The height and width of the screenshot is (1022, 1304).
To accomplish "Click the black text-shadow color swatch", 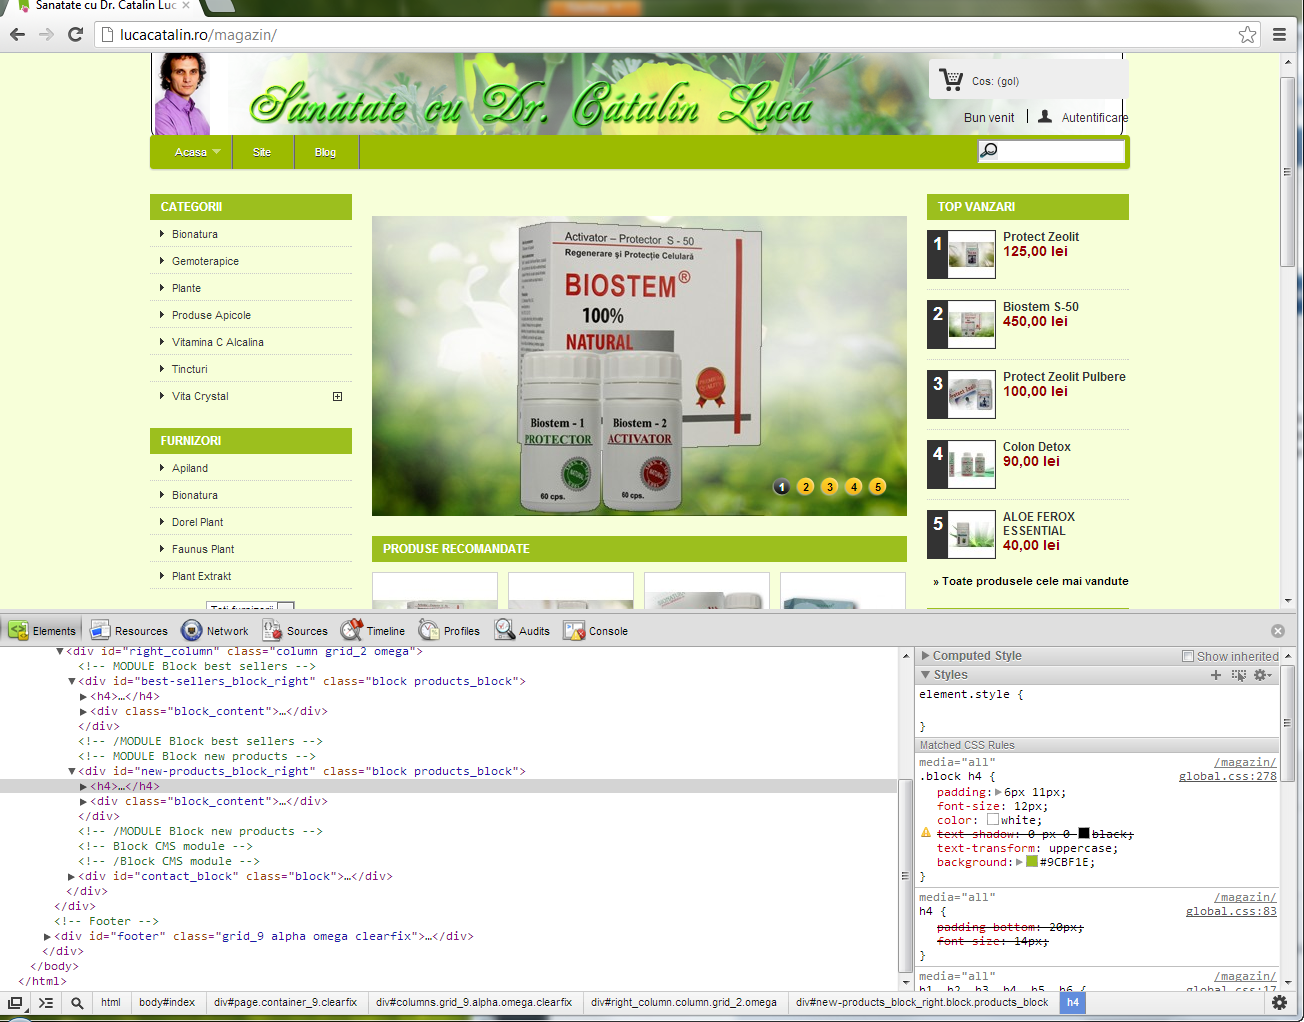I will coord(1084,833).
